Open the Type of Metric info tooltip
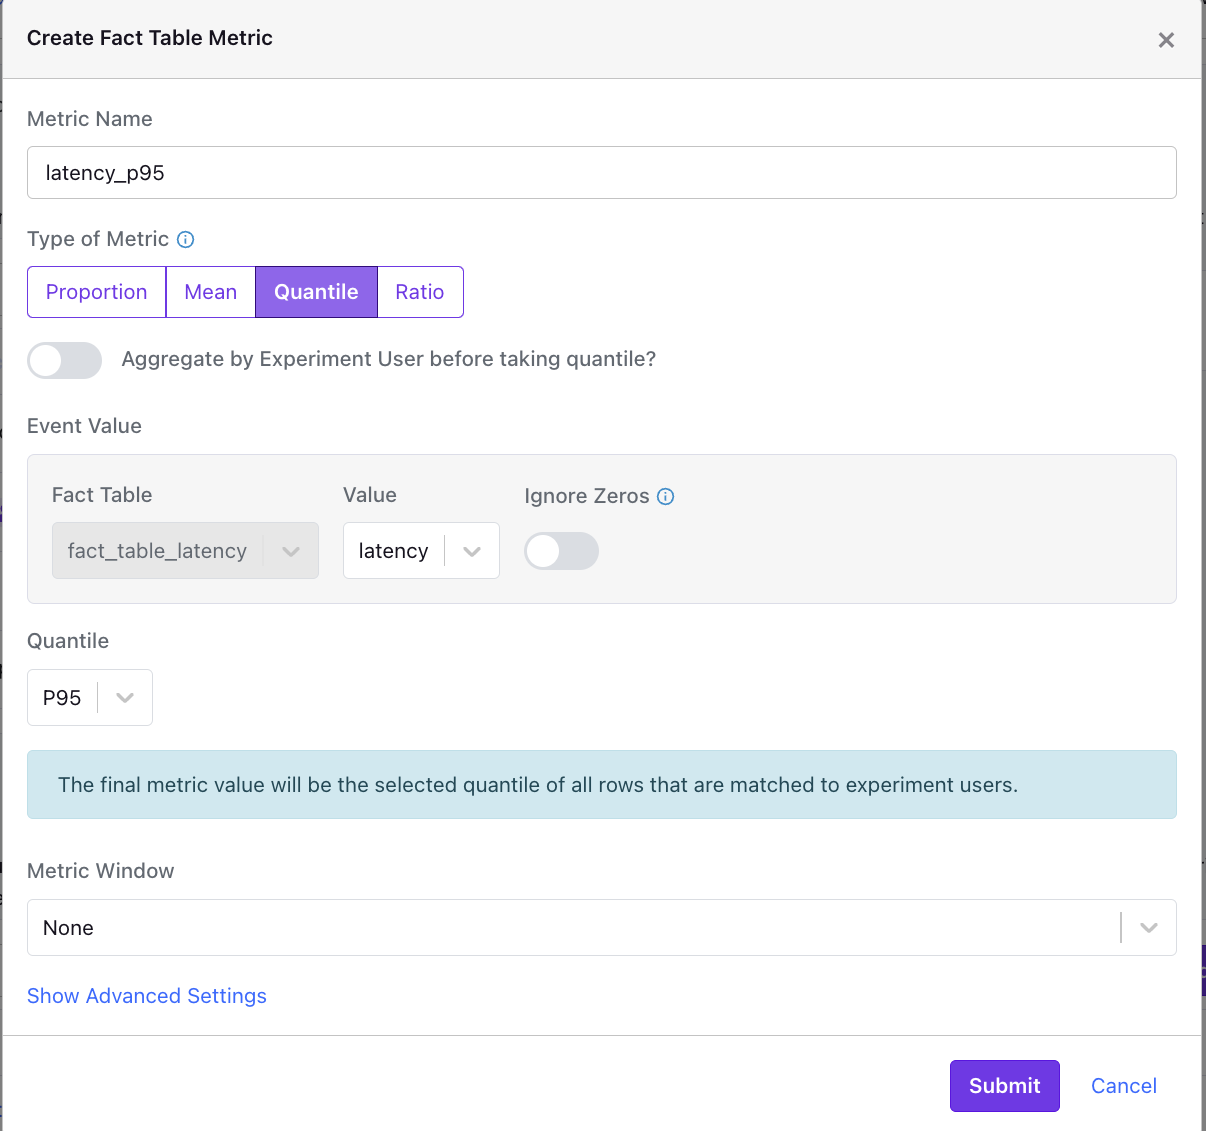Viewport: 1206px width, 1131px height. (186, 239)
